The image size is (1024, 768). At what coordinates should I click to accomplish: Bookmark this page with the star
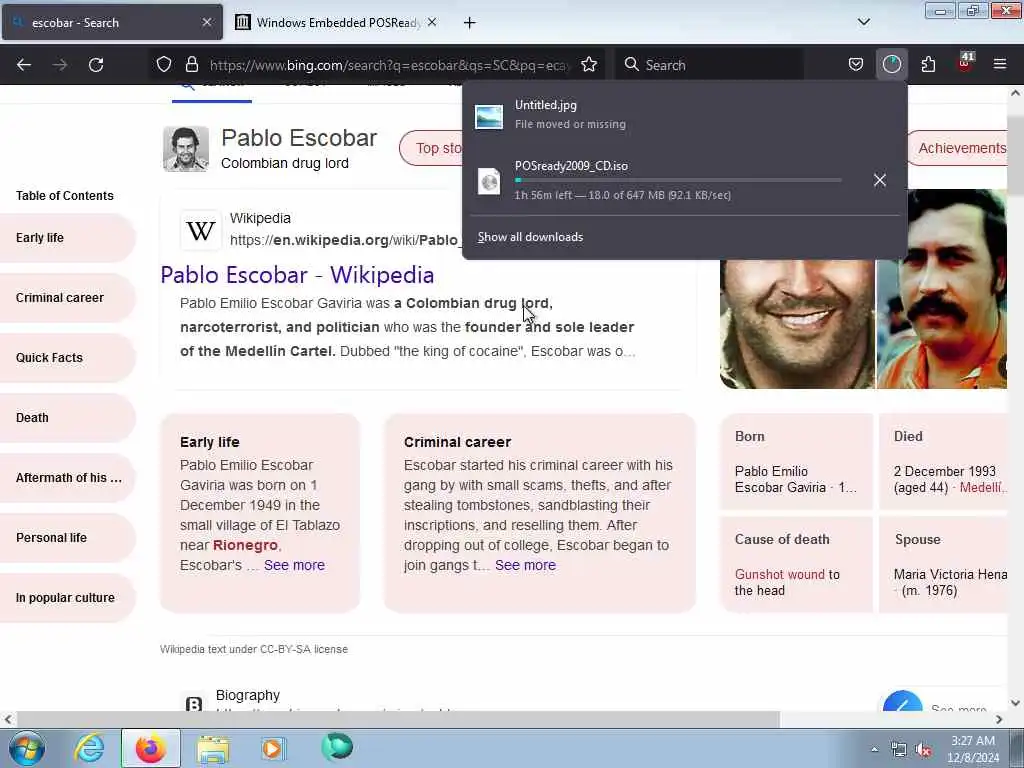589,65
